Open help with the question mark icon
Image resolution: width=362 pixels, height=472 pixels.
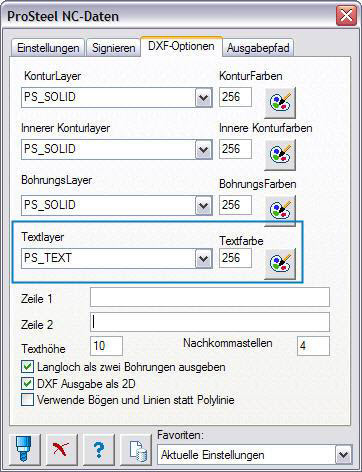99,449
